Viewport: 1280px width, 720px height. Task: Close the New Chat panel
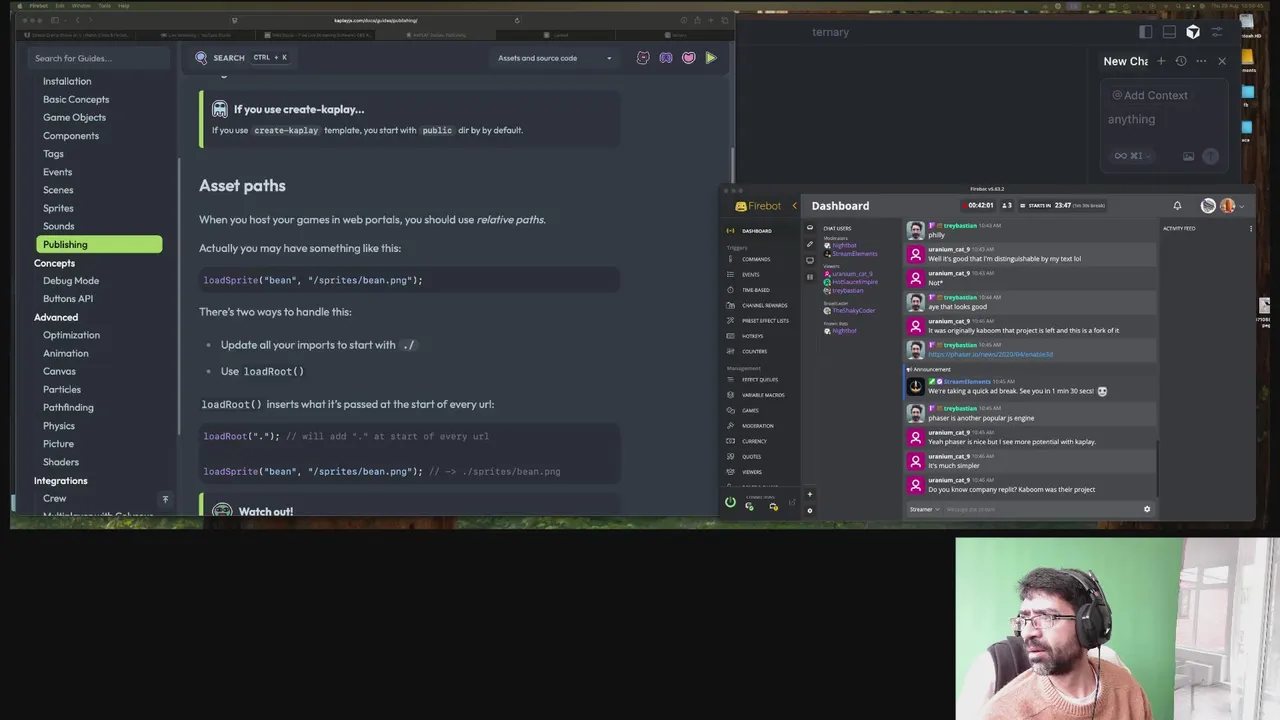[1222, 61]
